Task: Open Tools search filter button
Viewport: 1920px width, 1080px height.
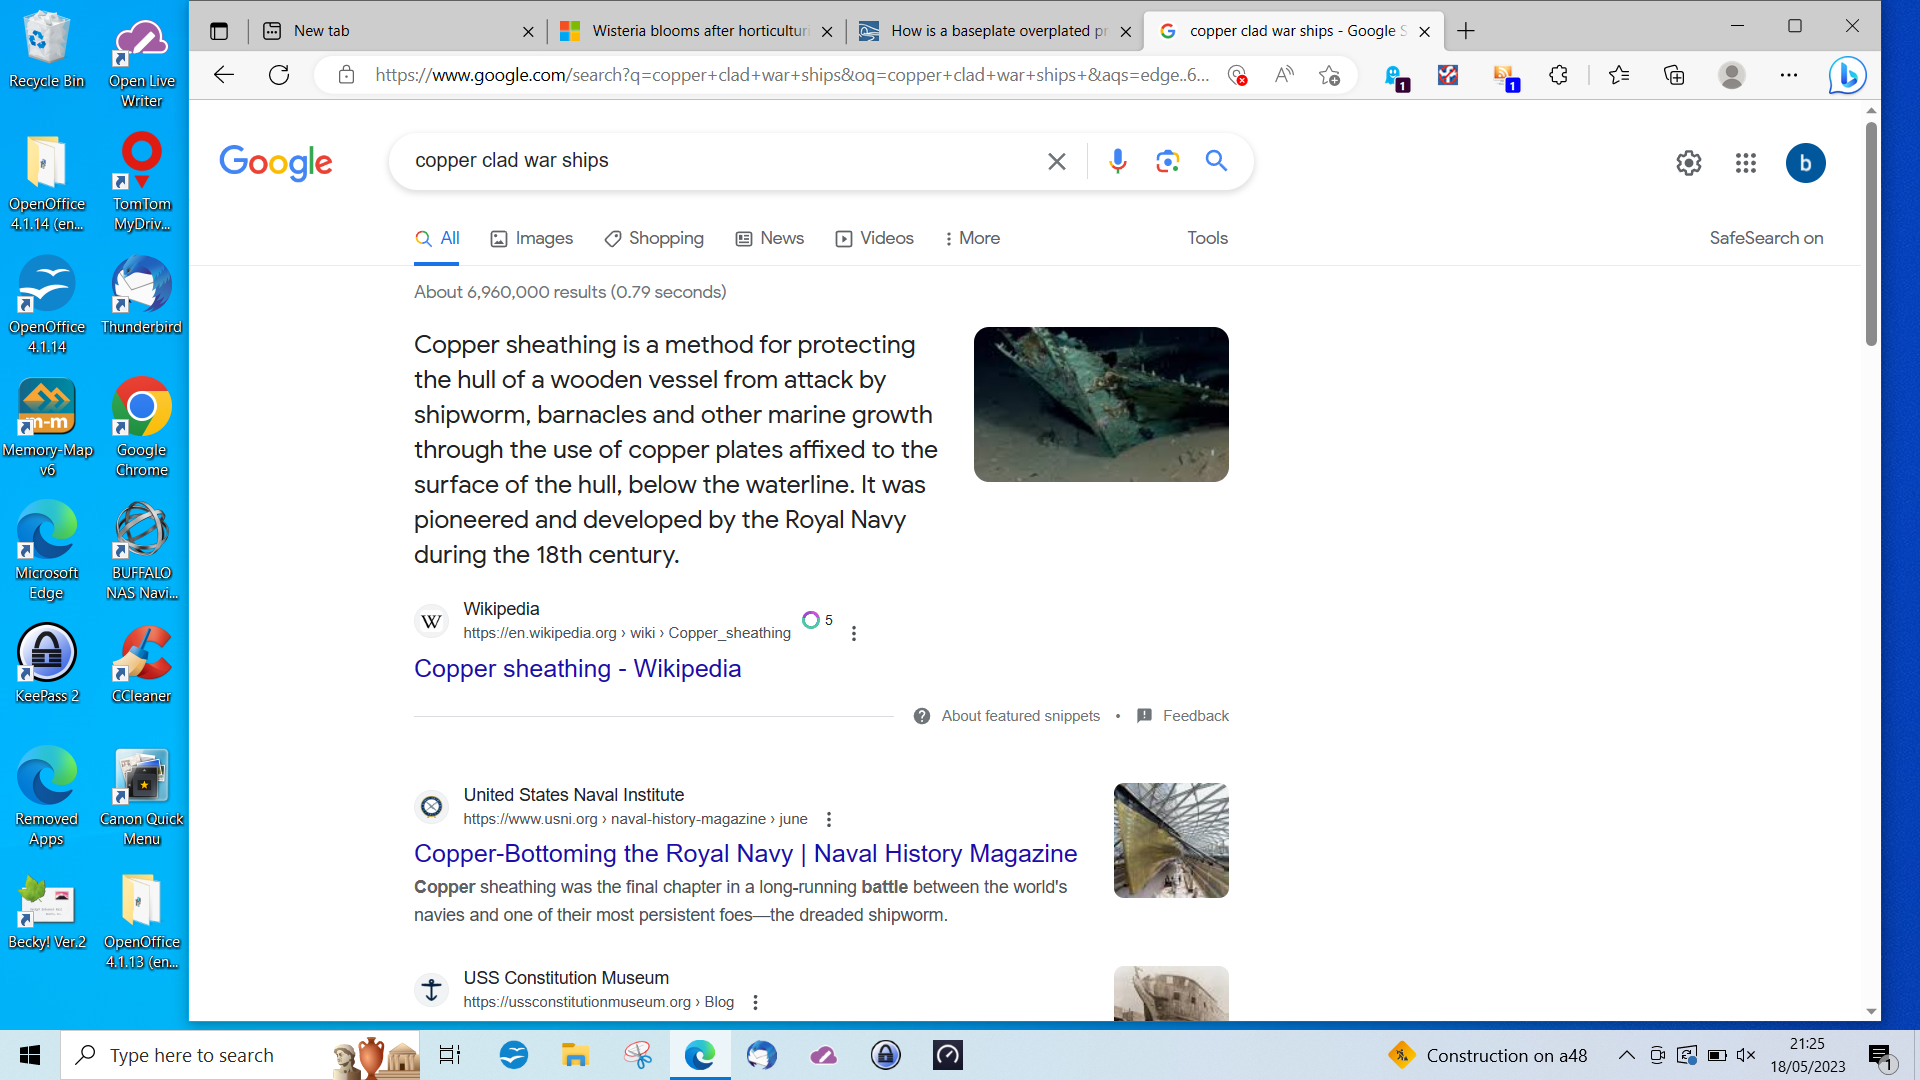Action: click(x=1207, y=238)
